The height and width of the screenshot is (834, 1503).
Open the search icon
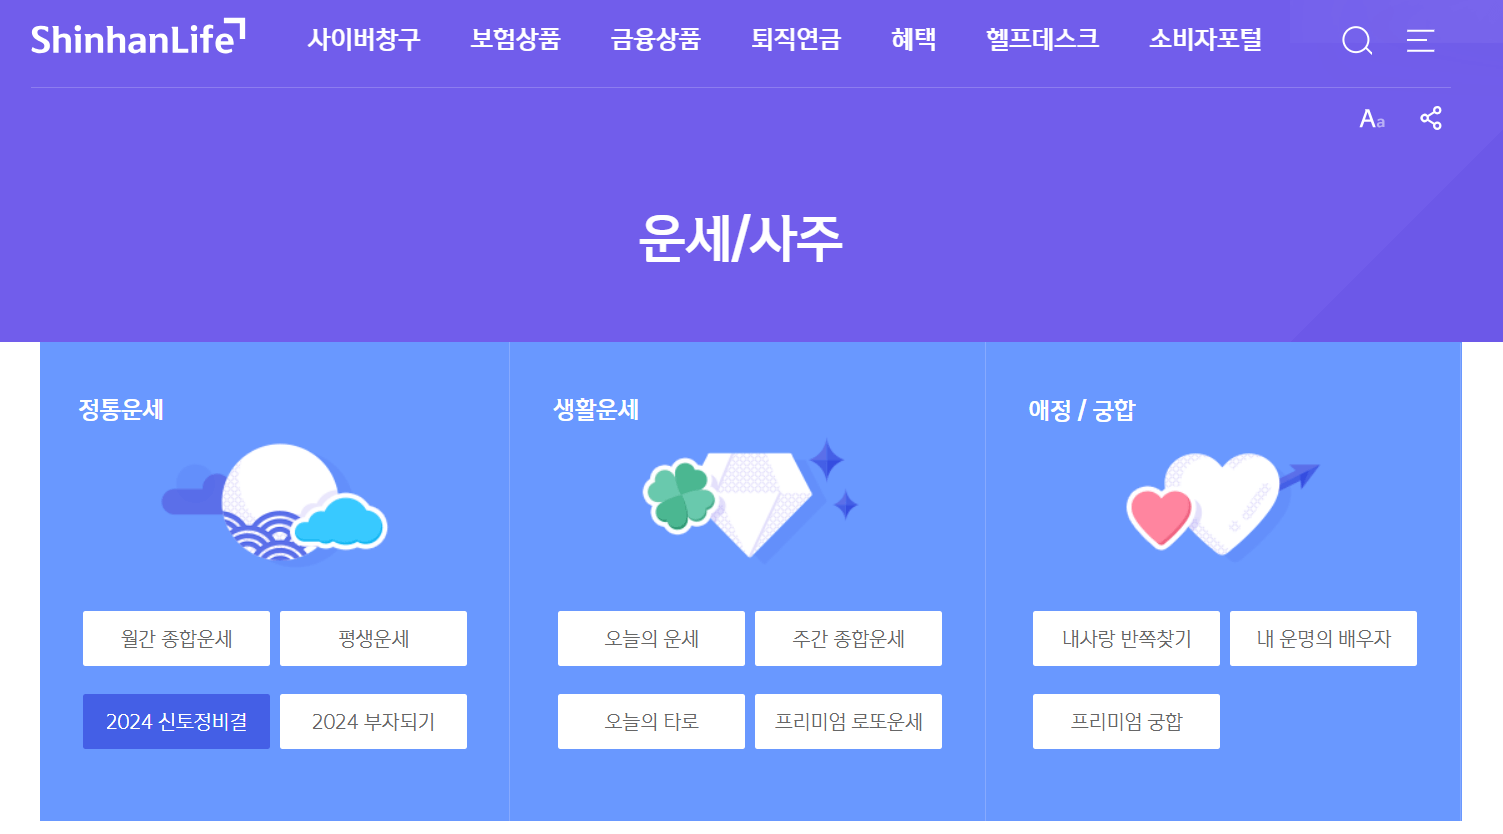tap(1356, 40)
